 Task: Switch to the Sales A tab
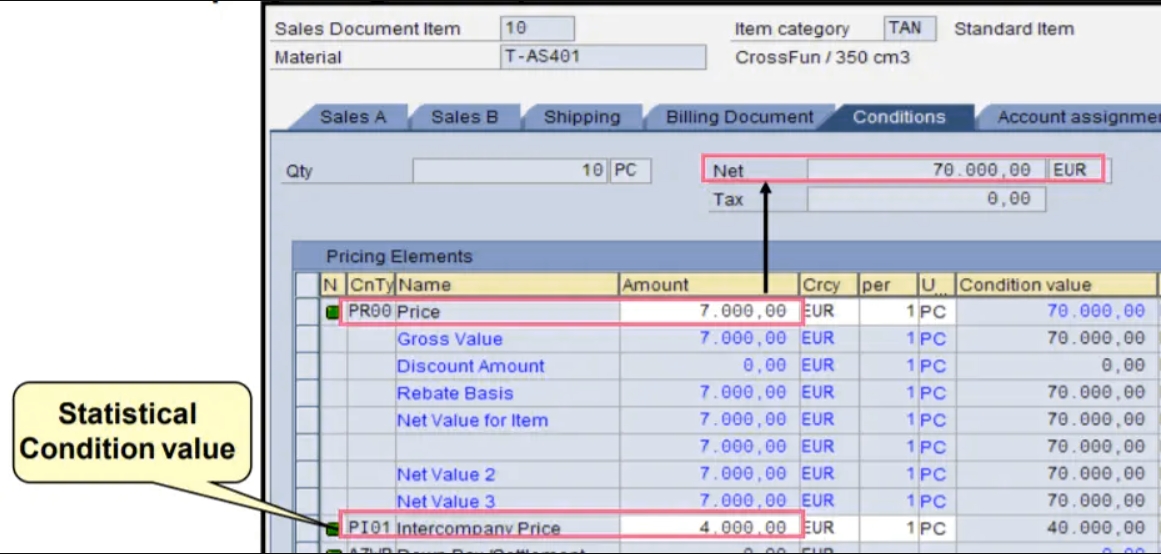[352, 117]
